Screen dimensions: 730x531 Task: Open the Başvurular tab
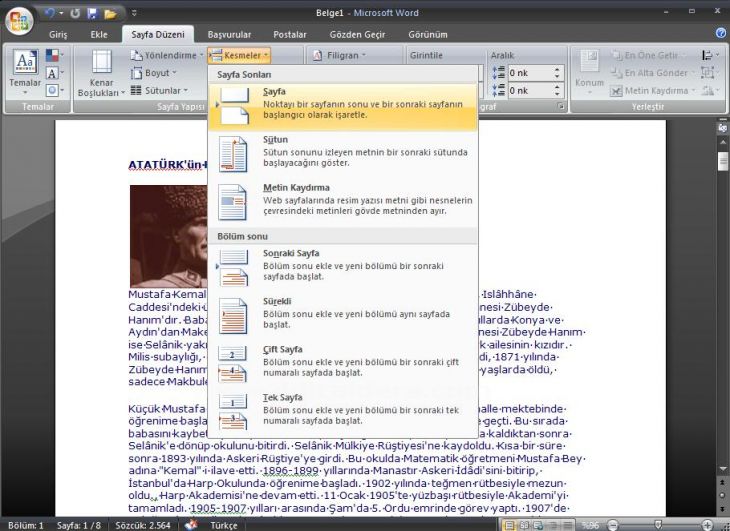(229, 34)
